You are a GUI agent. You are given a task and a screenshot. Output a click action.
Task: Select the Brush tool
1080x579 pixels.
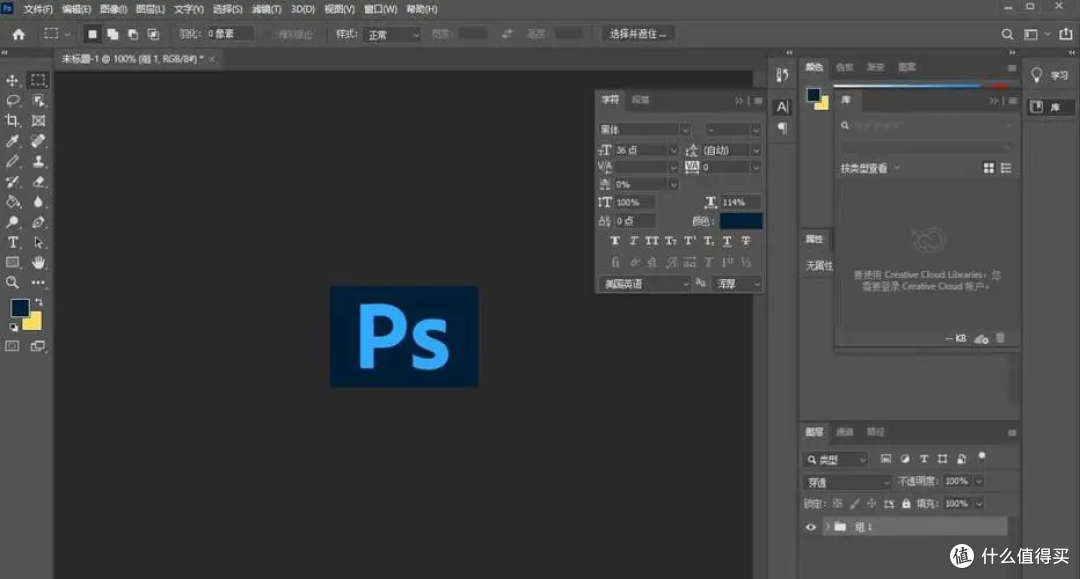[x=12, y=162]
